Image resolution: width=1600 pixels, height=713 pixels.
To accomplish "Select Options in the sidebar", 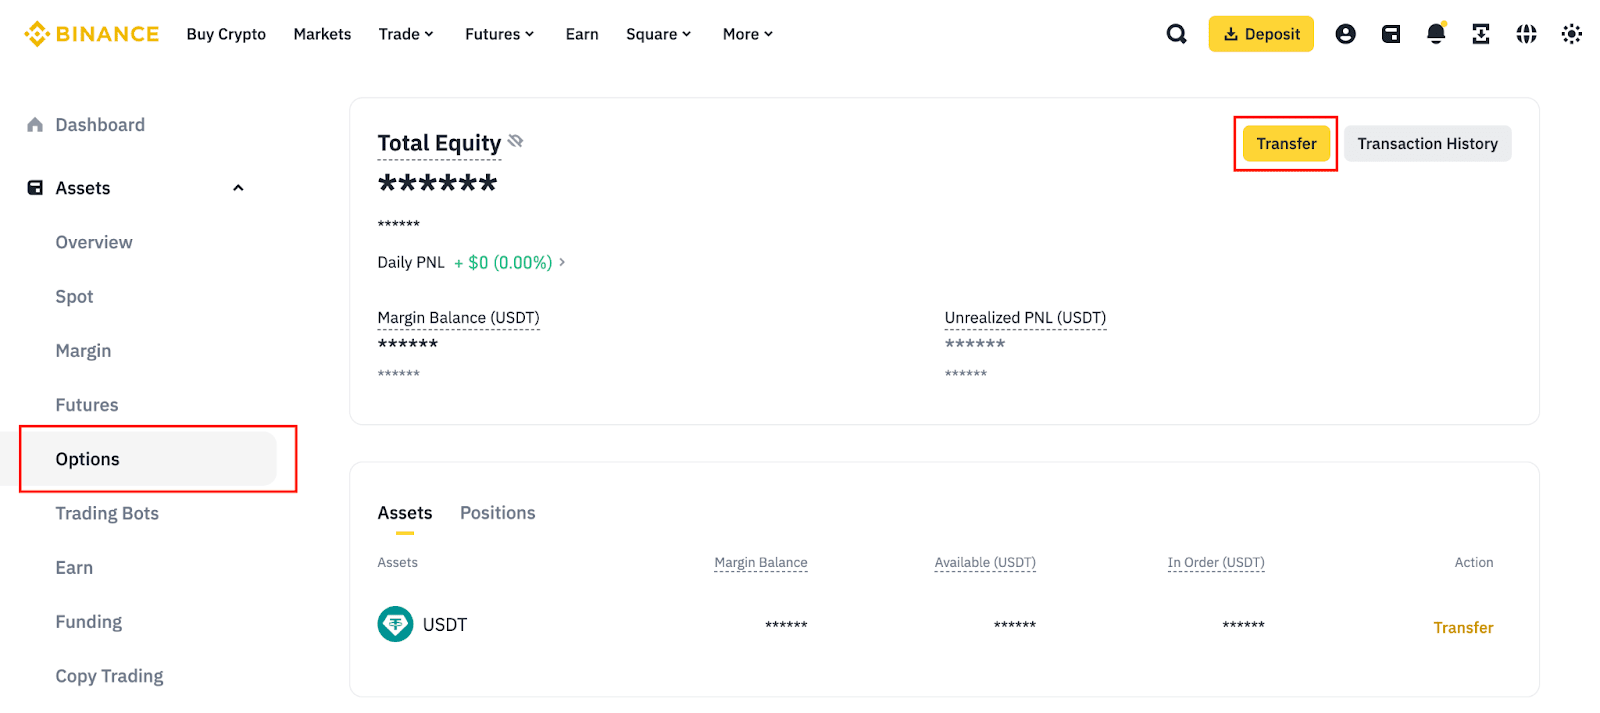I will (x=88, y=459).
